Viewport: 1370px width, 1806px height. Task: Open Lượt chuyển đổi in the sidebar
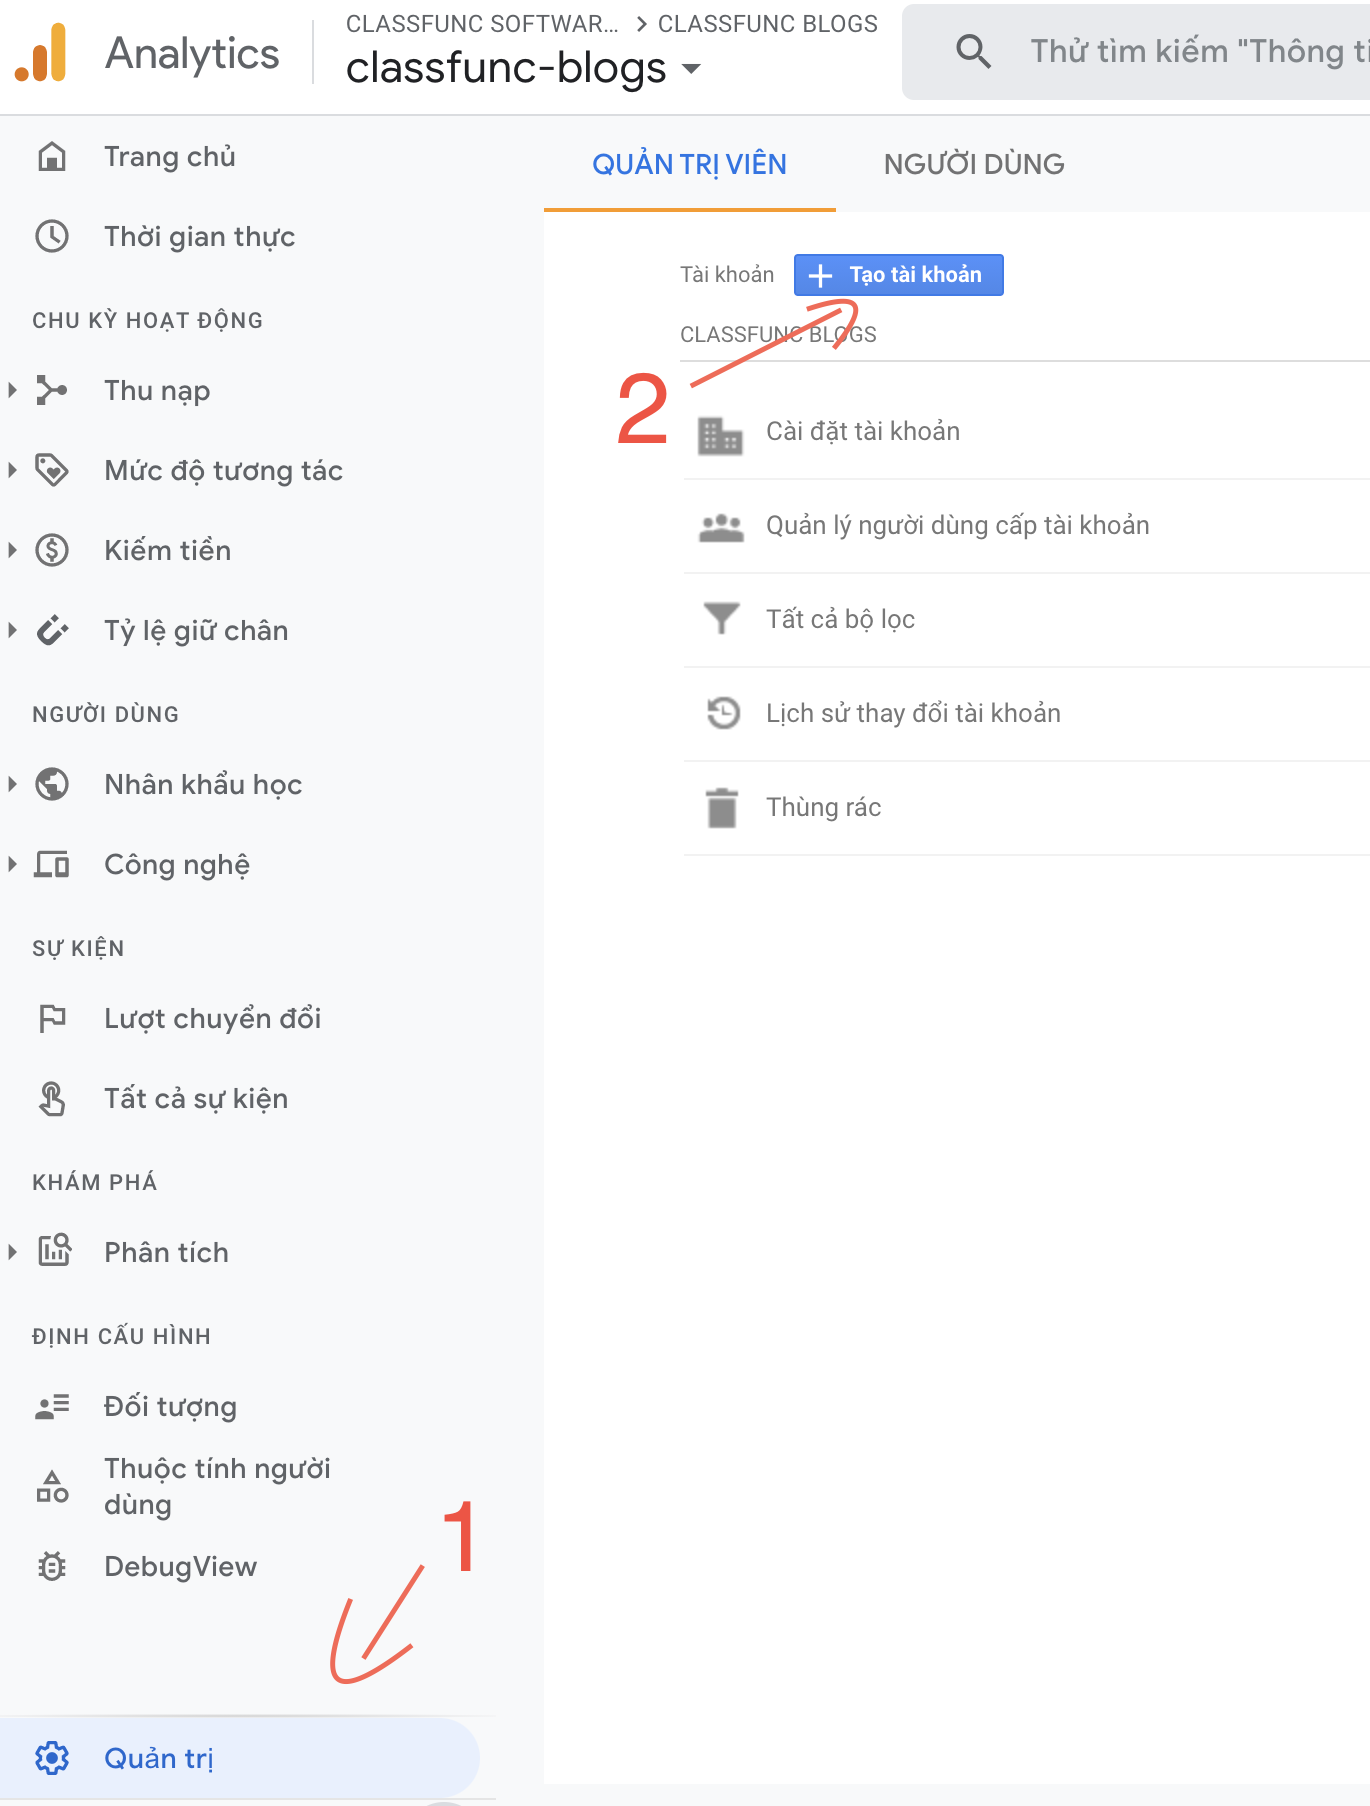(x=212, y=1019)
